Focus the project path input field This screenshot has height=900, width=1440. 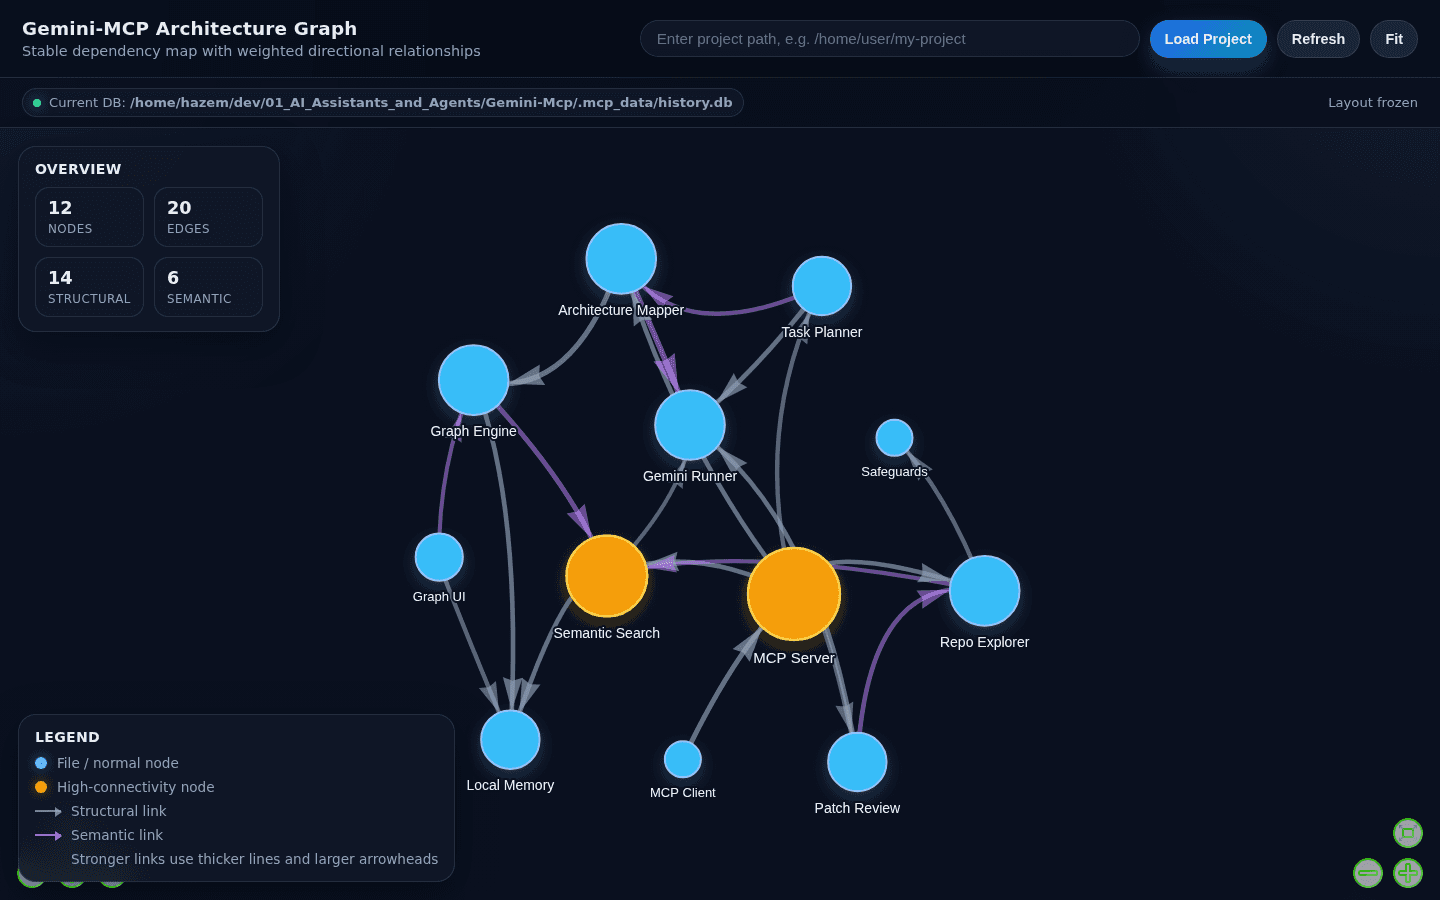pos(890,39)
